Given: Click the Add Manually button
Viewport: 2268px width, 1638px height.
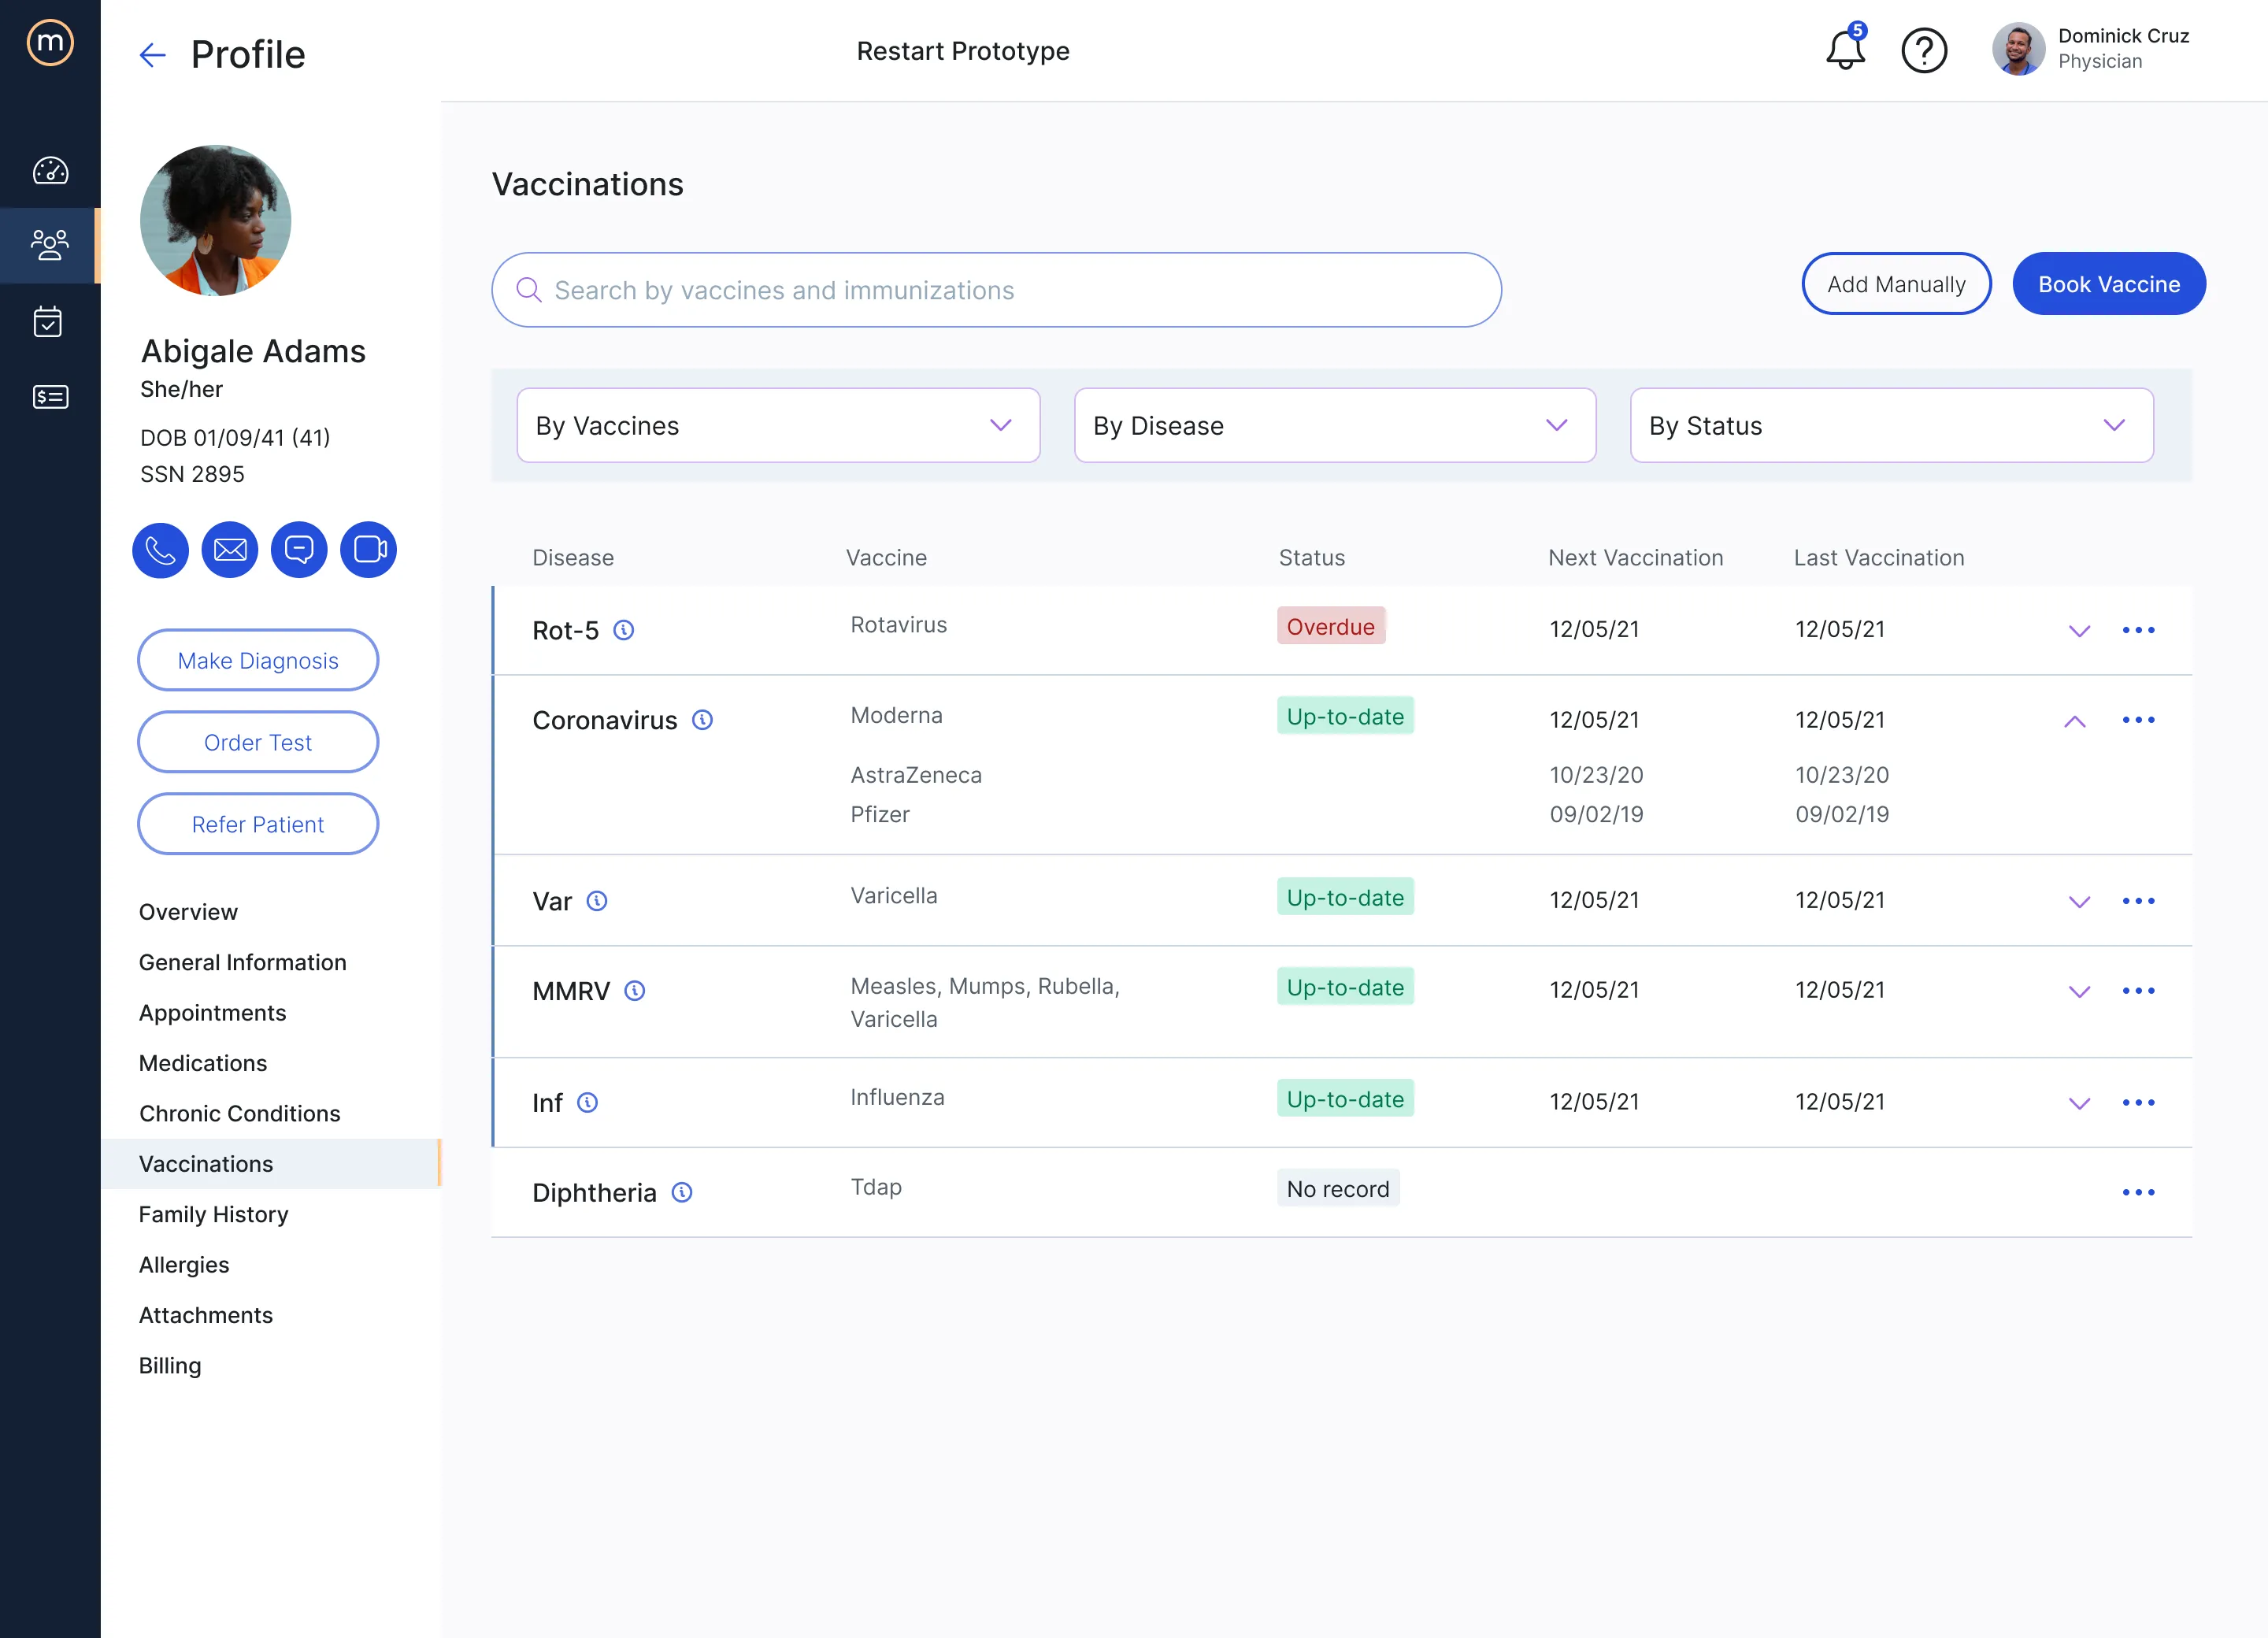Looking at the screenshot, I should [x=1895, y=284].
